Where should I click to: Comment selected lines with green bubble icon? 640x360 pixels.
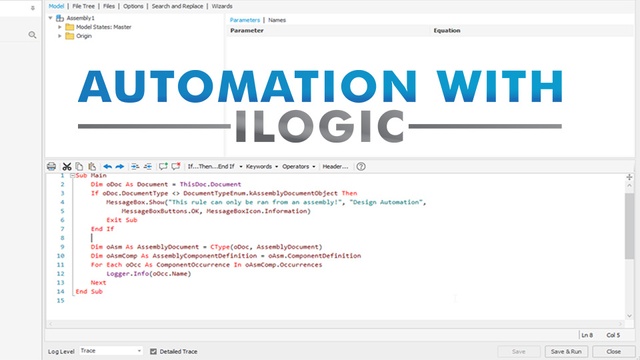(163, 166)
